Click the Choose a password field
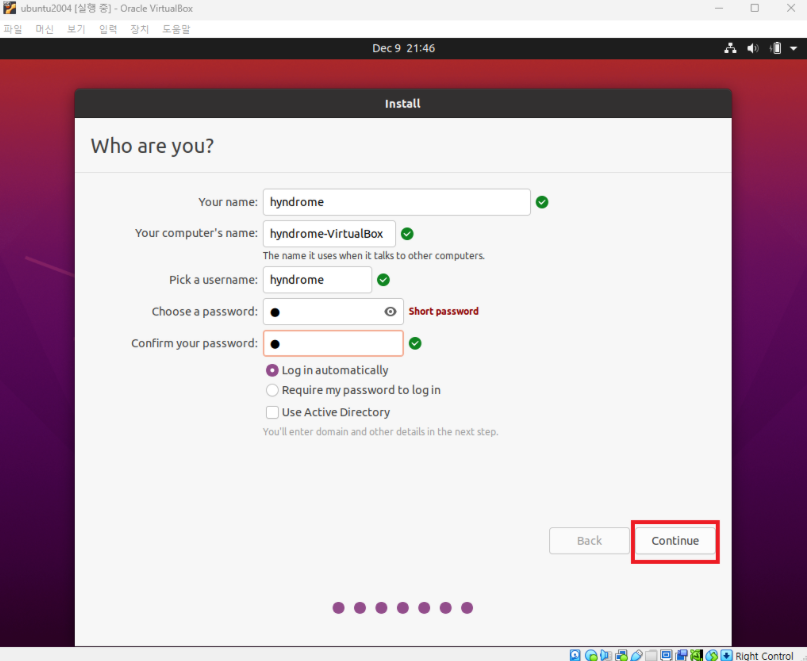Image resolution: width=807 pixels, height=661 pixels. coord(333,311)
